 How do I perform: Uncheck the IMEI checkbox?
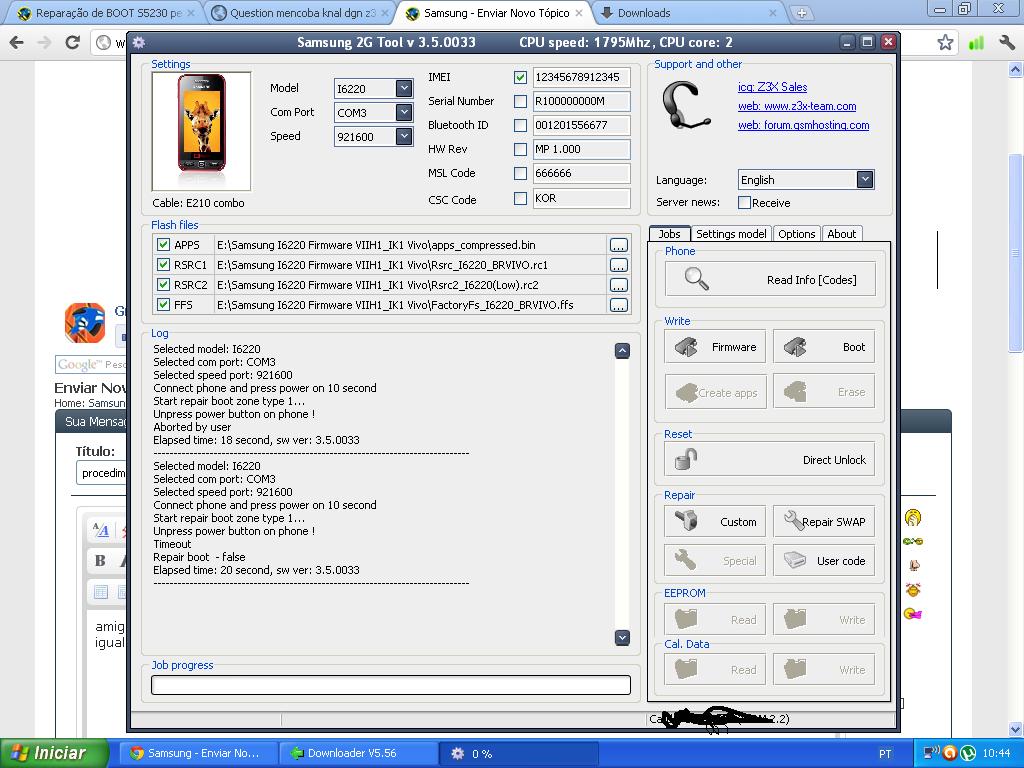pyautogui.click(x=520, y=77)
